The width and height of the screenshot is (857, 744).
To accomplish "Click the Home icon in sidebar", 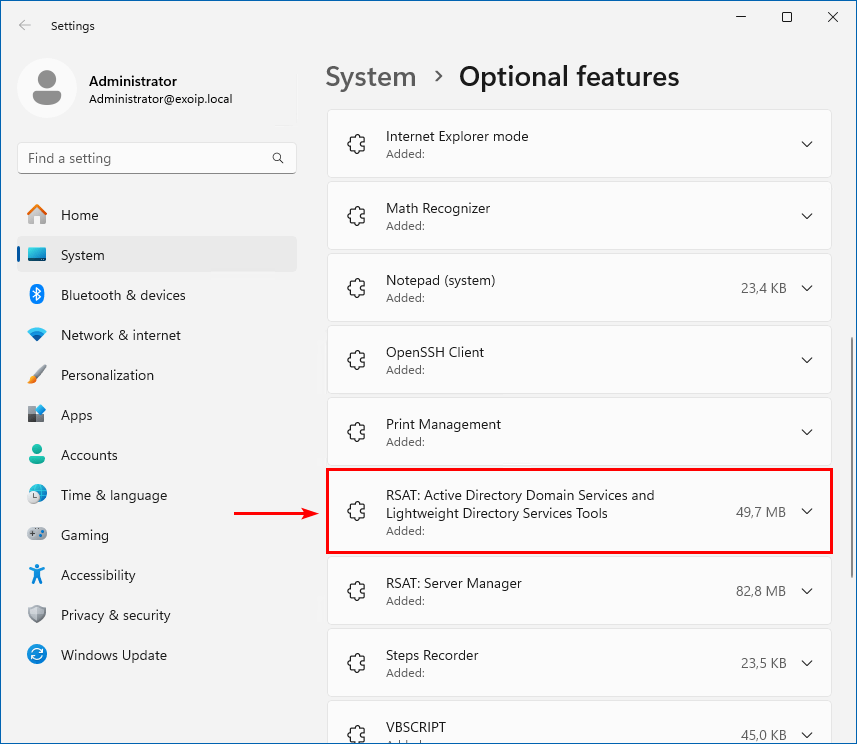I will click(x=37, y=215).
